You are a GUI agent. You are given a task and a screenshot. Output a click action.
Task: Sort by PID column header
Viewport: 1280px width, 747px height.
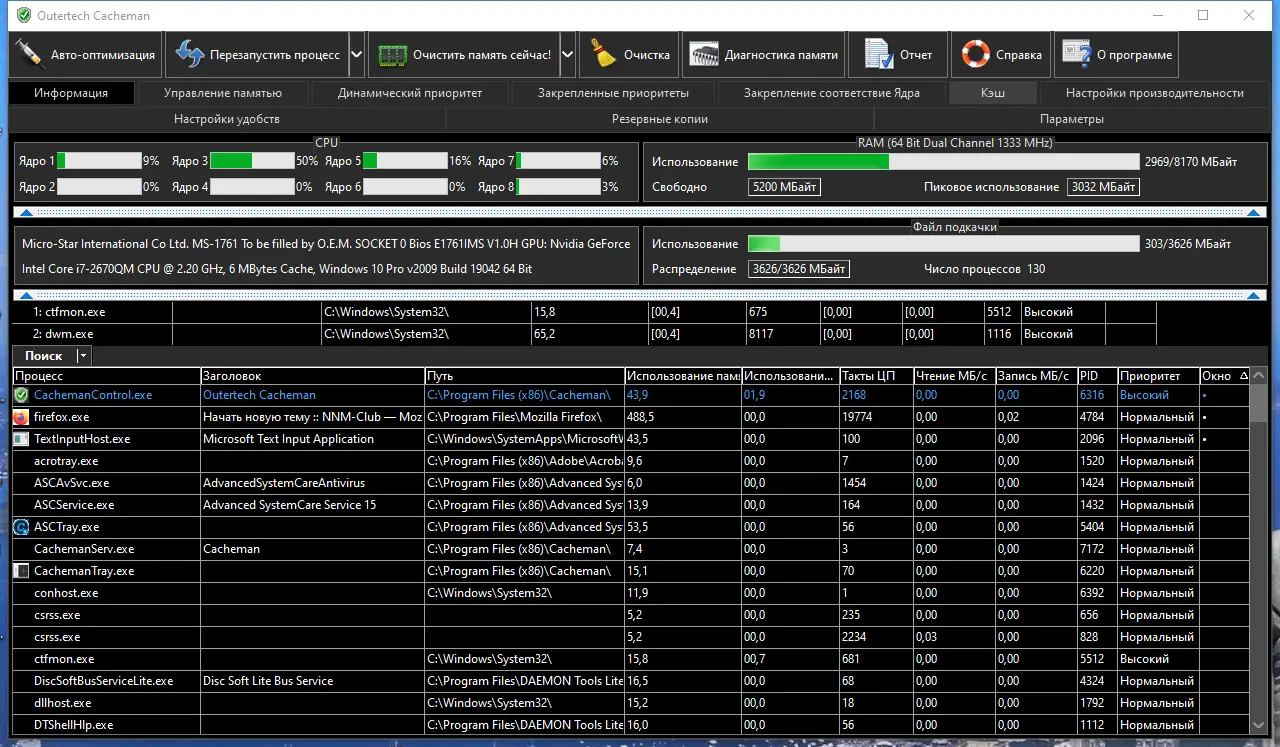point(1097,376)
